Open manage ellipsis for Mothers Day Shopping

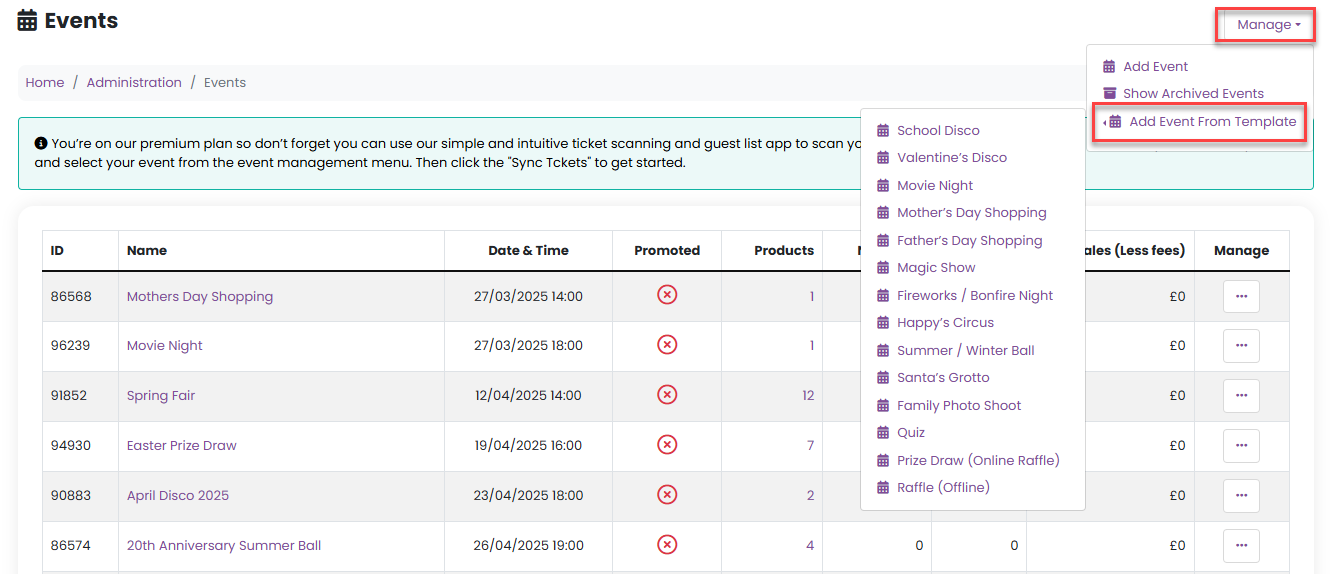(1241, 296)
